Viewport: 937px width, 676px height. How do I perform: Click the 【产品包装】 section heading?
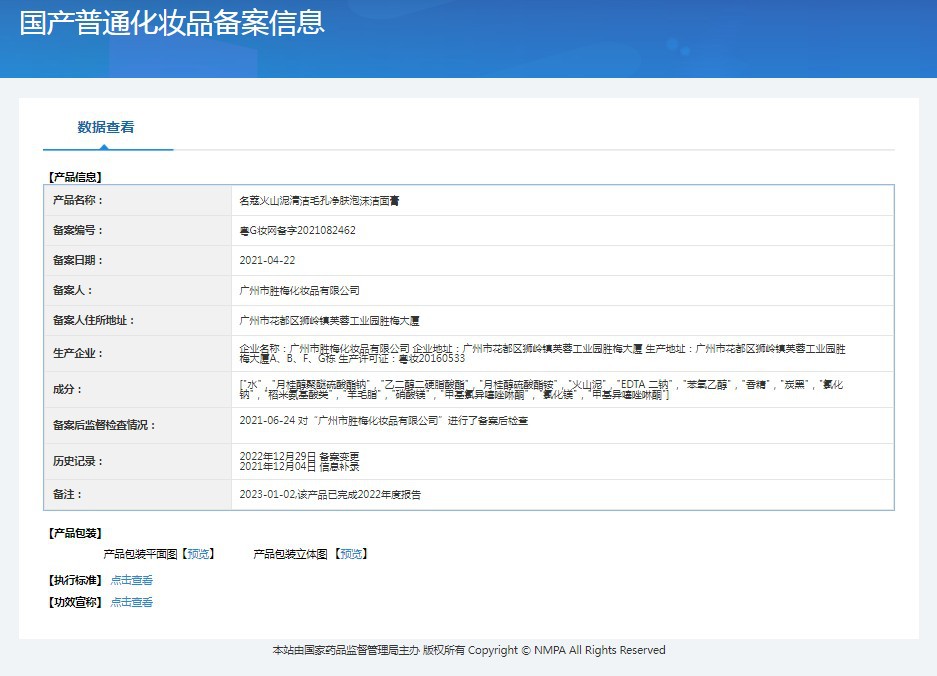75,533
